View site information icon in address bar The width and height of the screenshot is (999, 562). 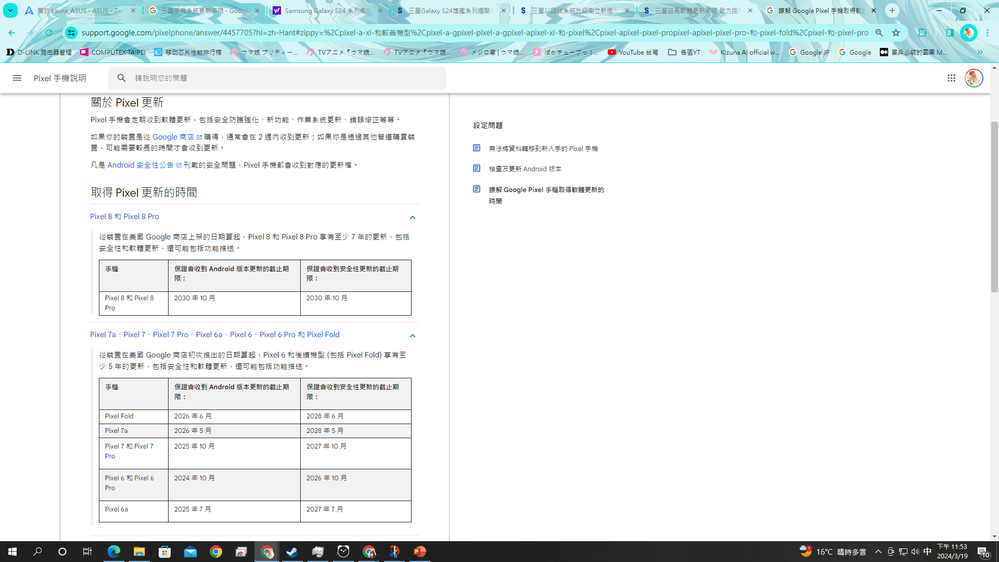pyautogui.click(x=71, y=32)
